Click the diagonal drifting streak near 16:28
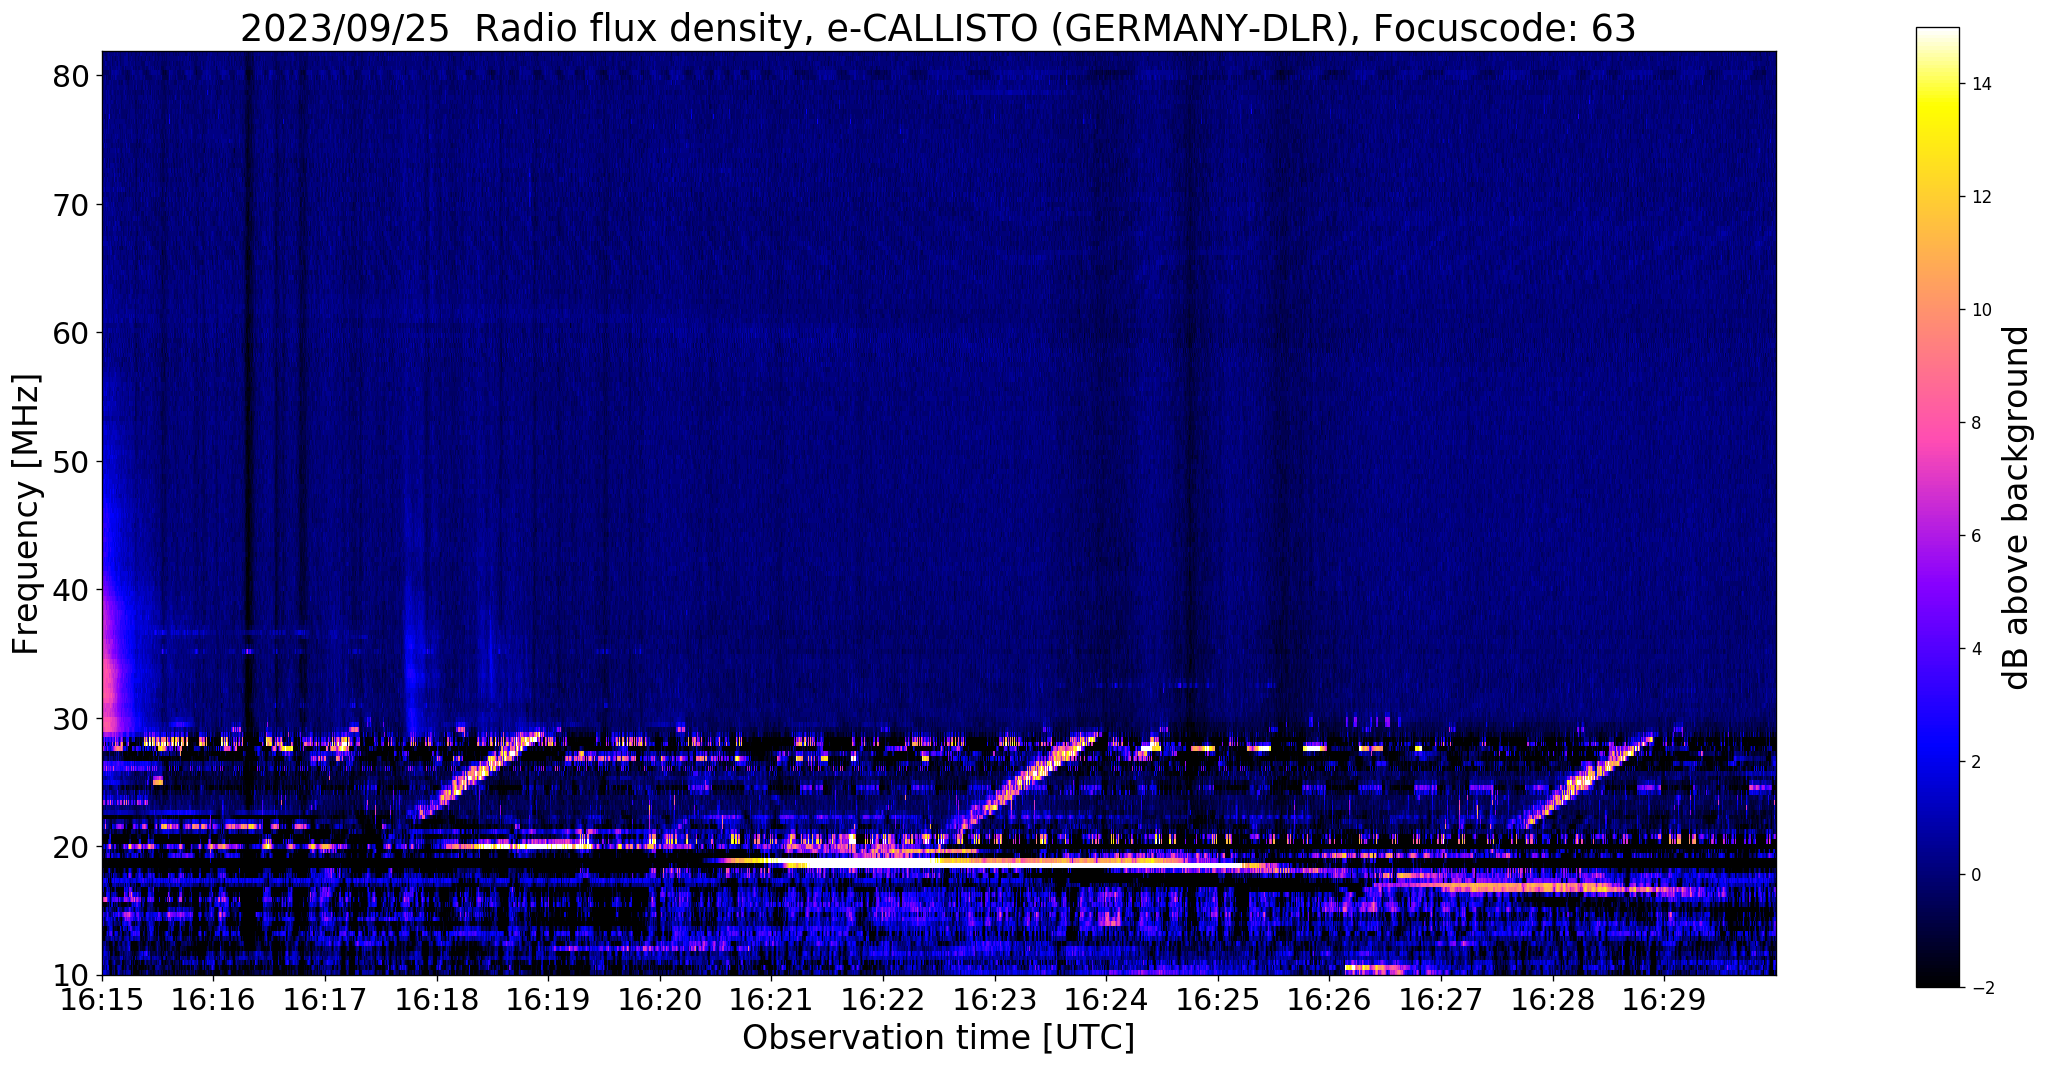Screen dimensions: 2047x1067 [x=1587, y=782]
